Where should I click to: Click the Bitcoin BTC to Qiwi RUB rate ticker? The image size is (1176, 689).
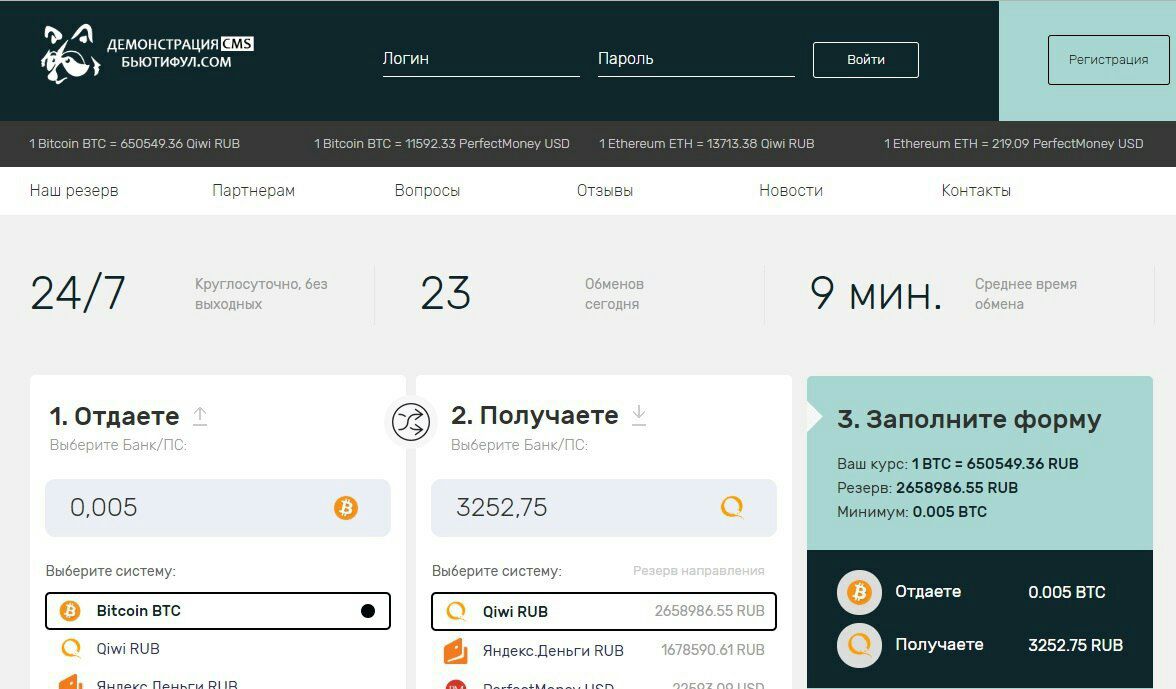tap(134, 143)
